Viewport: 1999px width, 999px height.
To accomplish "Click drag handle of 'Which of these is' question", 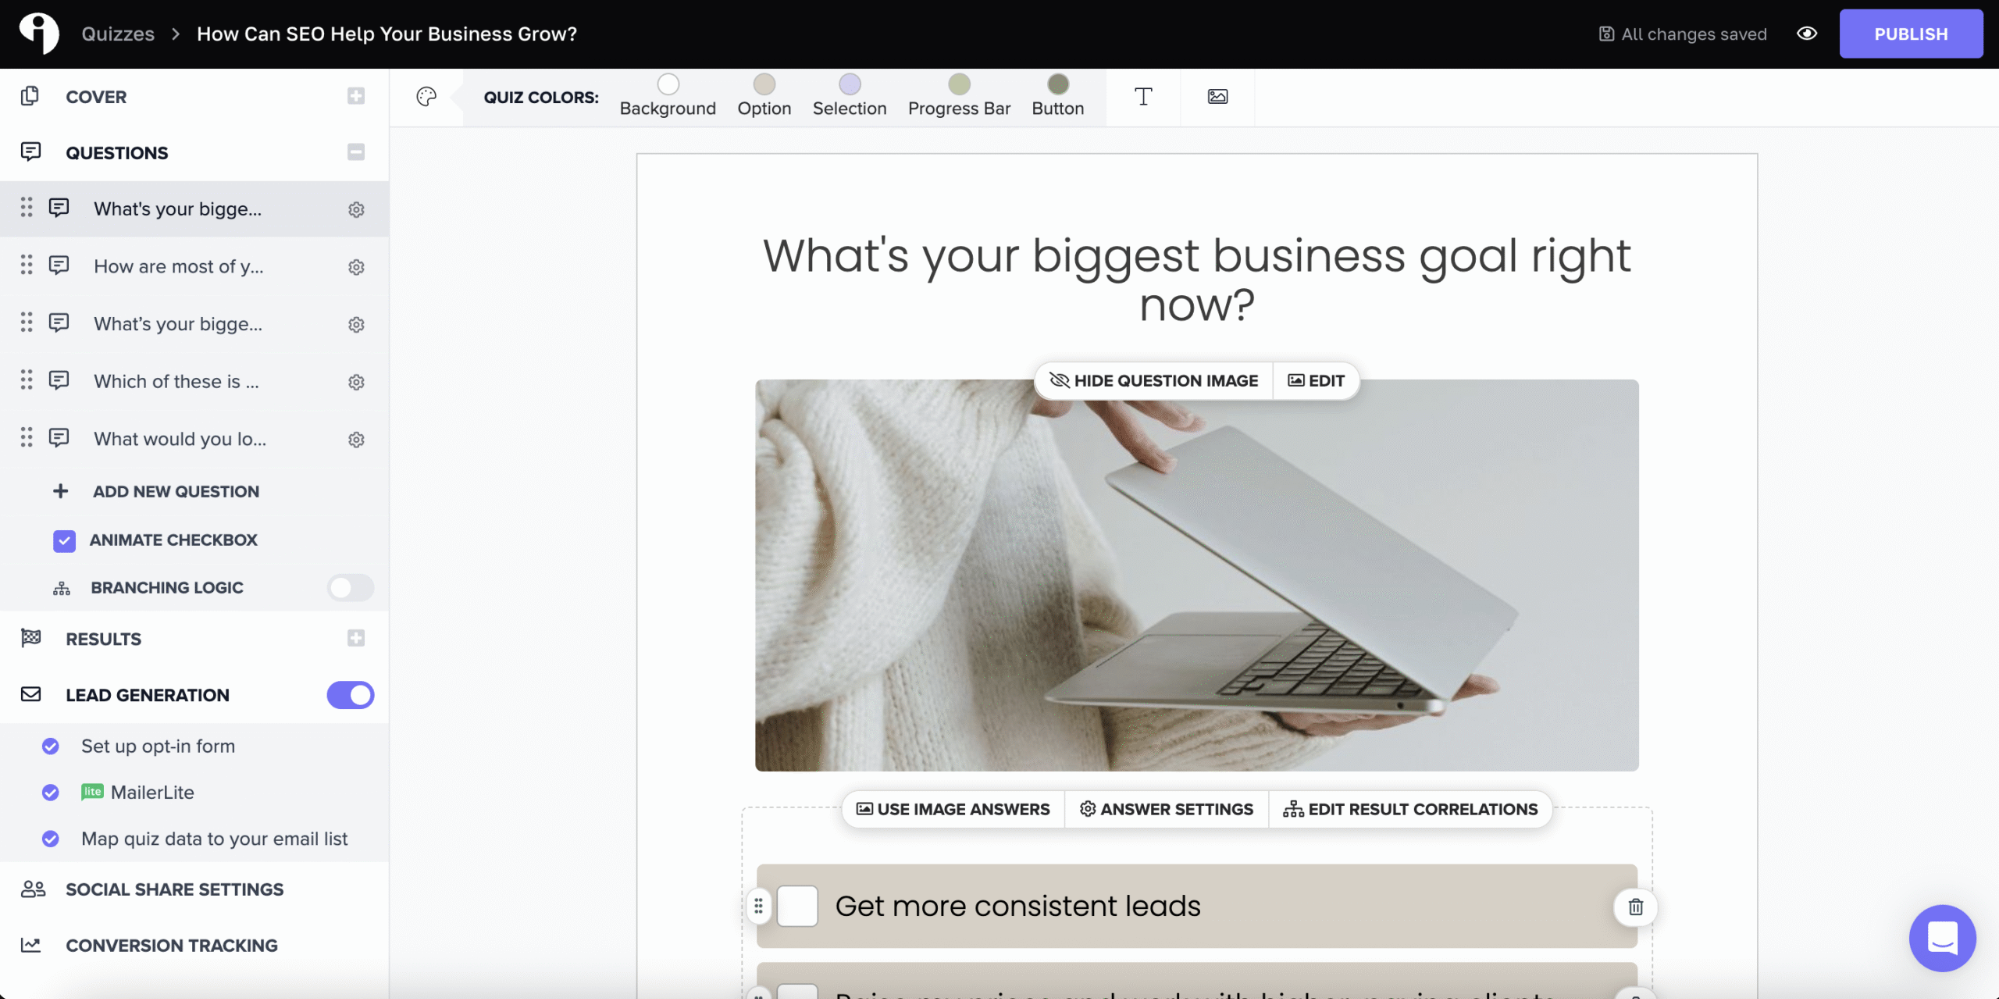I will tap(27, 381).
